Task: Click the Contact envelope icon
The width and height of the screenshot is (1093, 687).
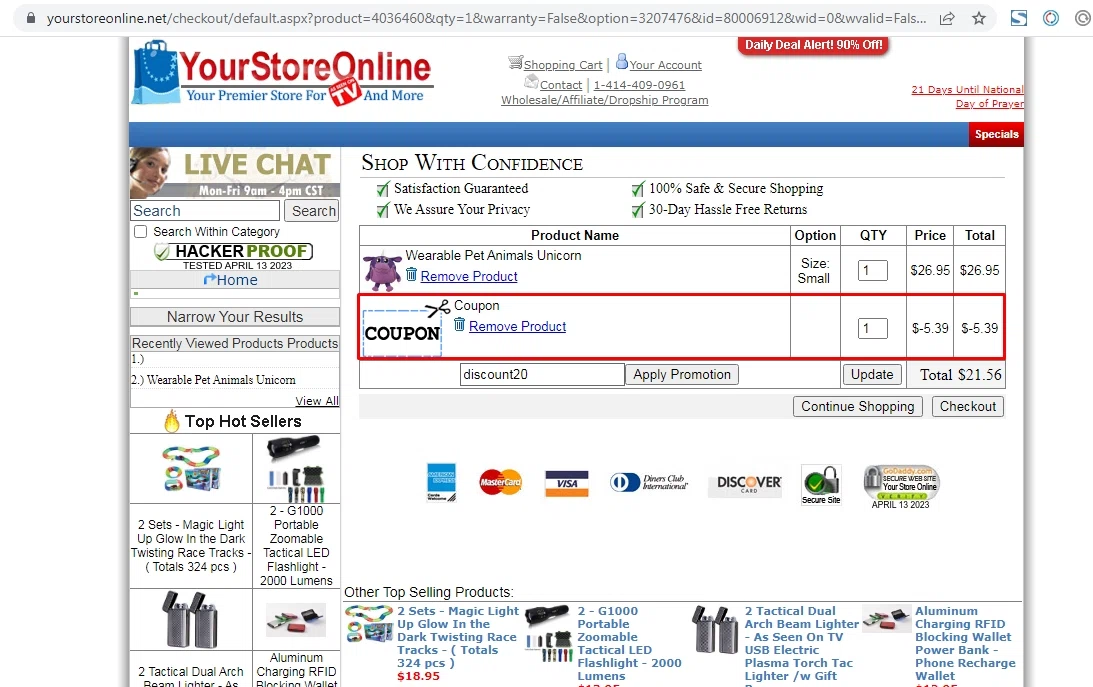Action: pos(531,82)
